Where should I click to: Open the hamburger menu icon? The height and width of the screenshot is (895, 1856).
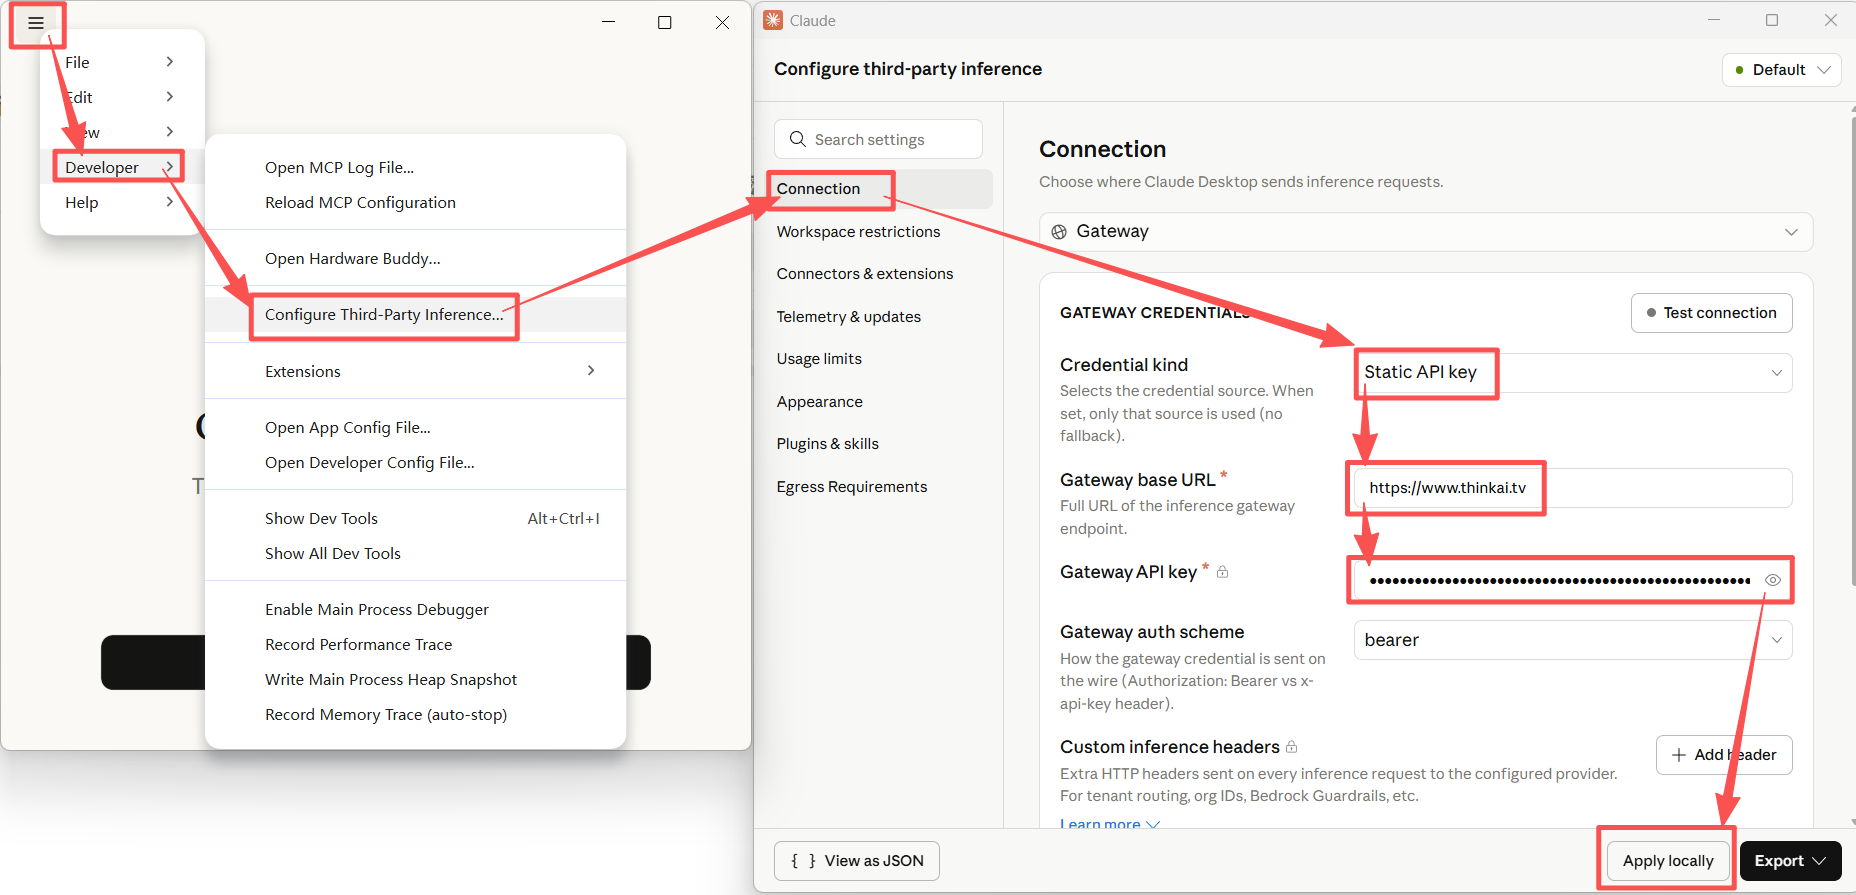pyautogui.click(x=36, y=23)
